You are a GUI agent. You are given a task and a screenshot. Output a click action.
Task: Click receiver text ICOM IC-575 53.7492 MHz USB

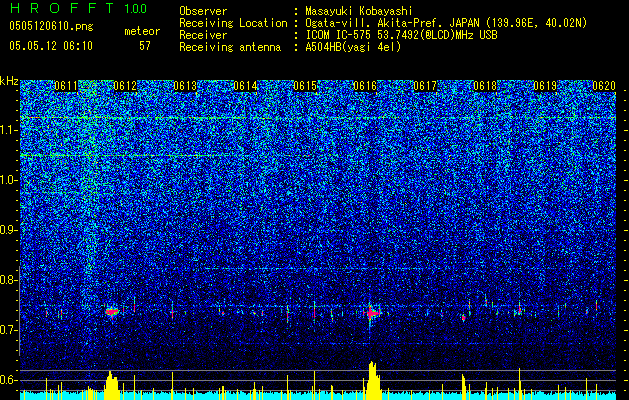pyautogui.click(x=401, y=35)
